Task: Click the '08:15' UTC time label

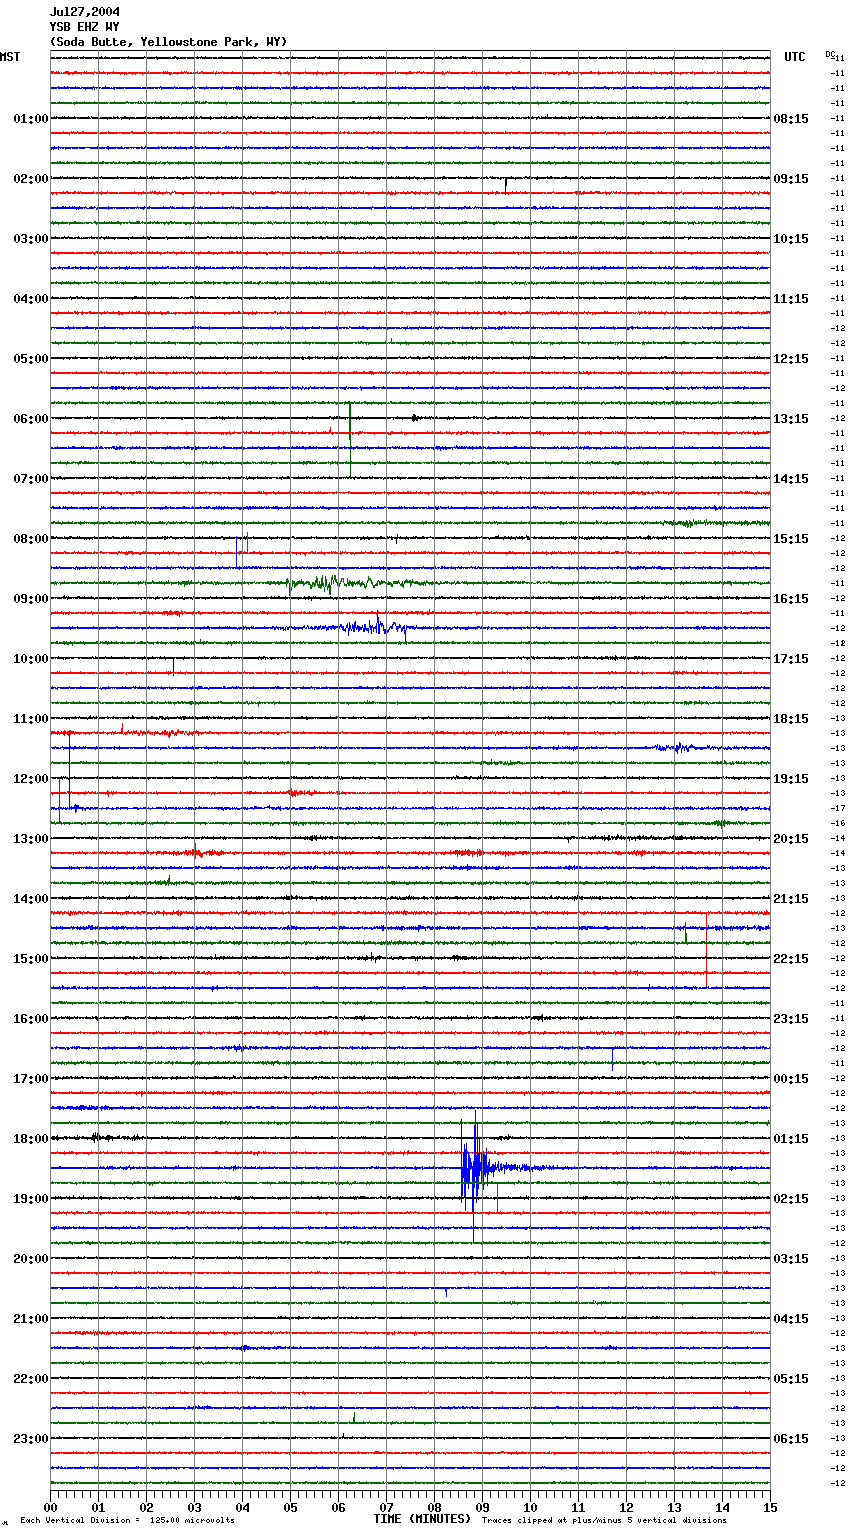Action: pos(791,119)
